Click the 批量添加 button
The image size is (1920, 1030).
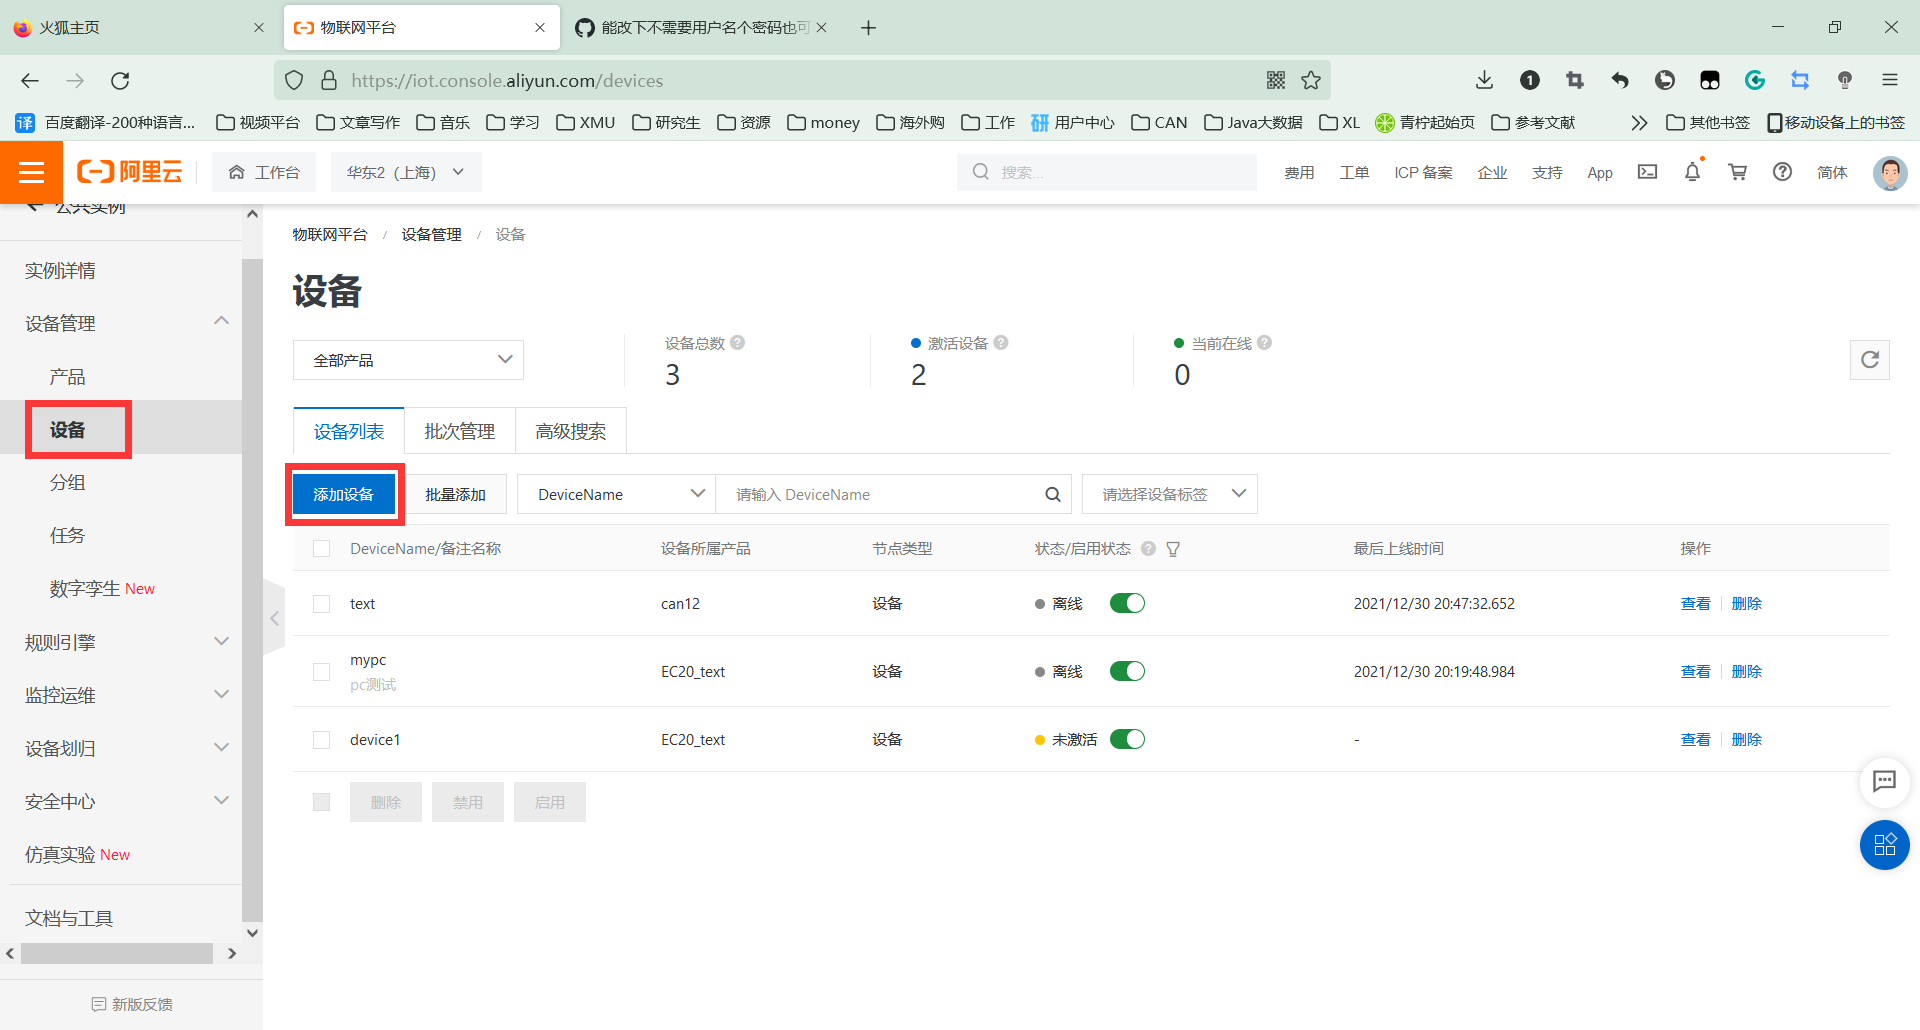point(455,494)
